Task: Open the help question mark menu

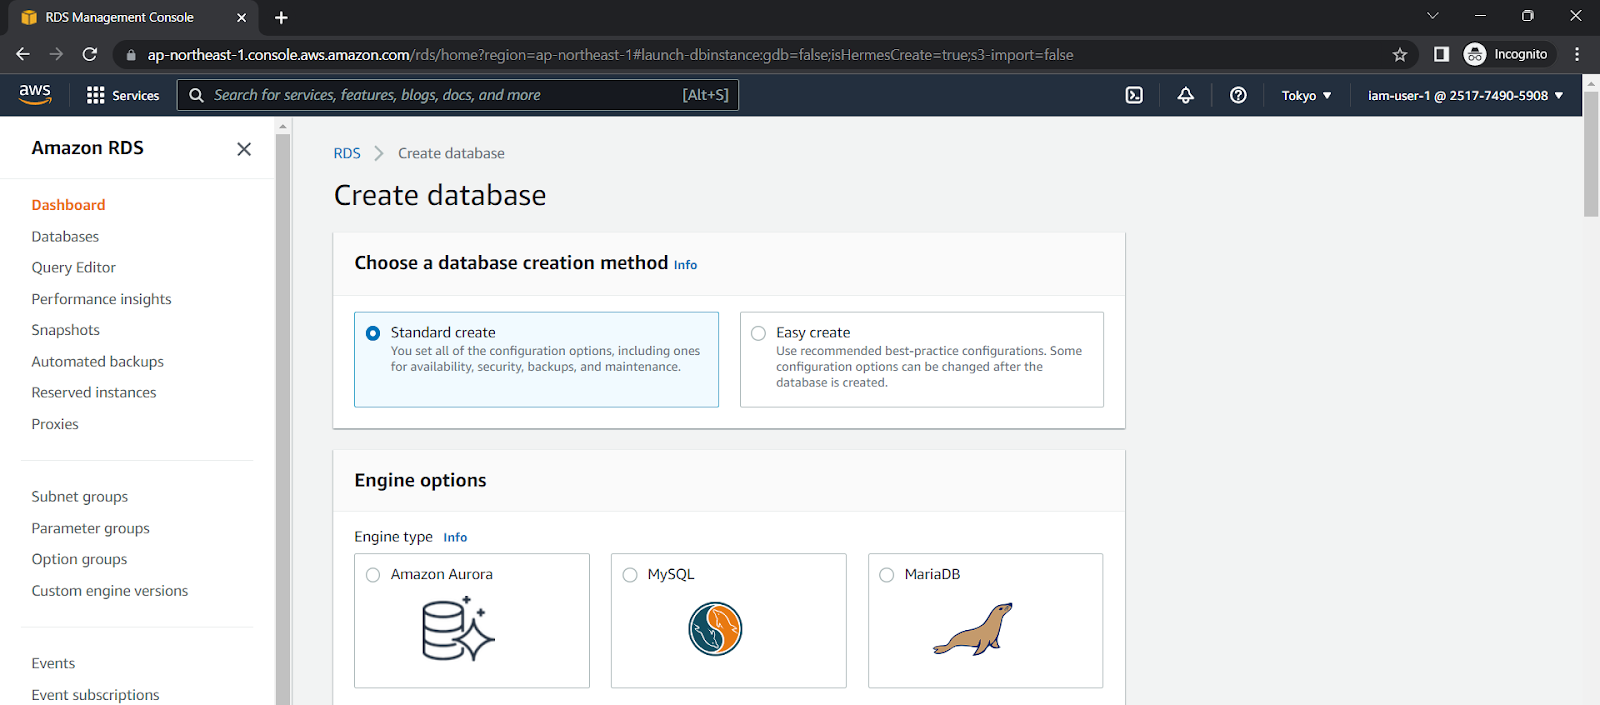Action: [x=1238, y=95]
